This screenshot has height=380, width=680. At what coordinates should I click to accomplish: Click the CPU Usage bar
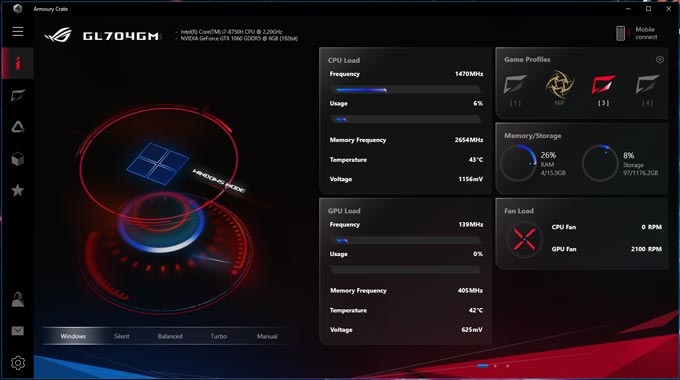[x=406, y=119]
